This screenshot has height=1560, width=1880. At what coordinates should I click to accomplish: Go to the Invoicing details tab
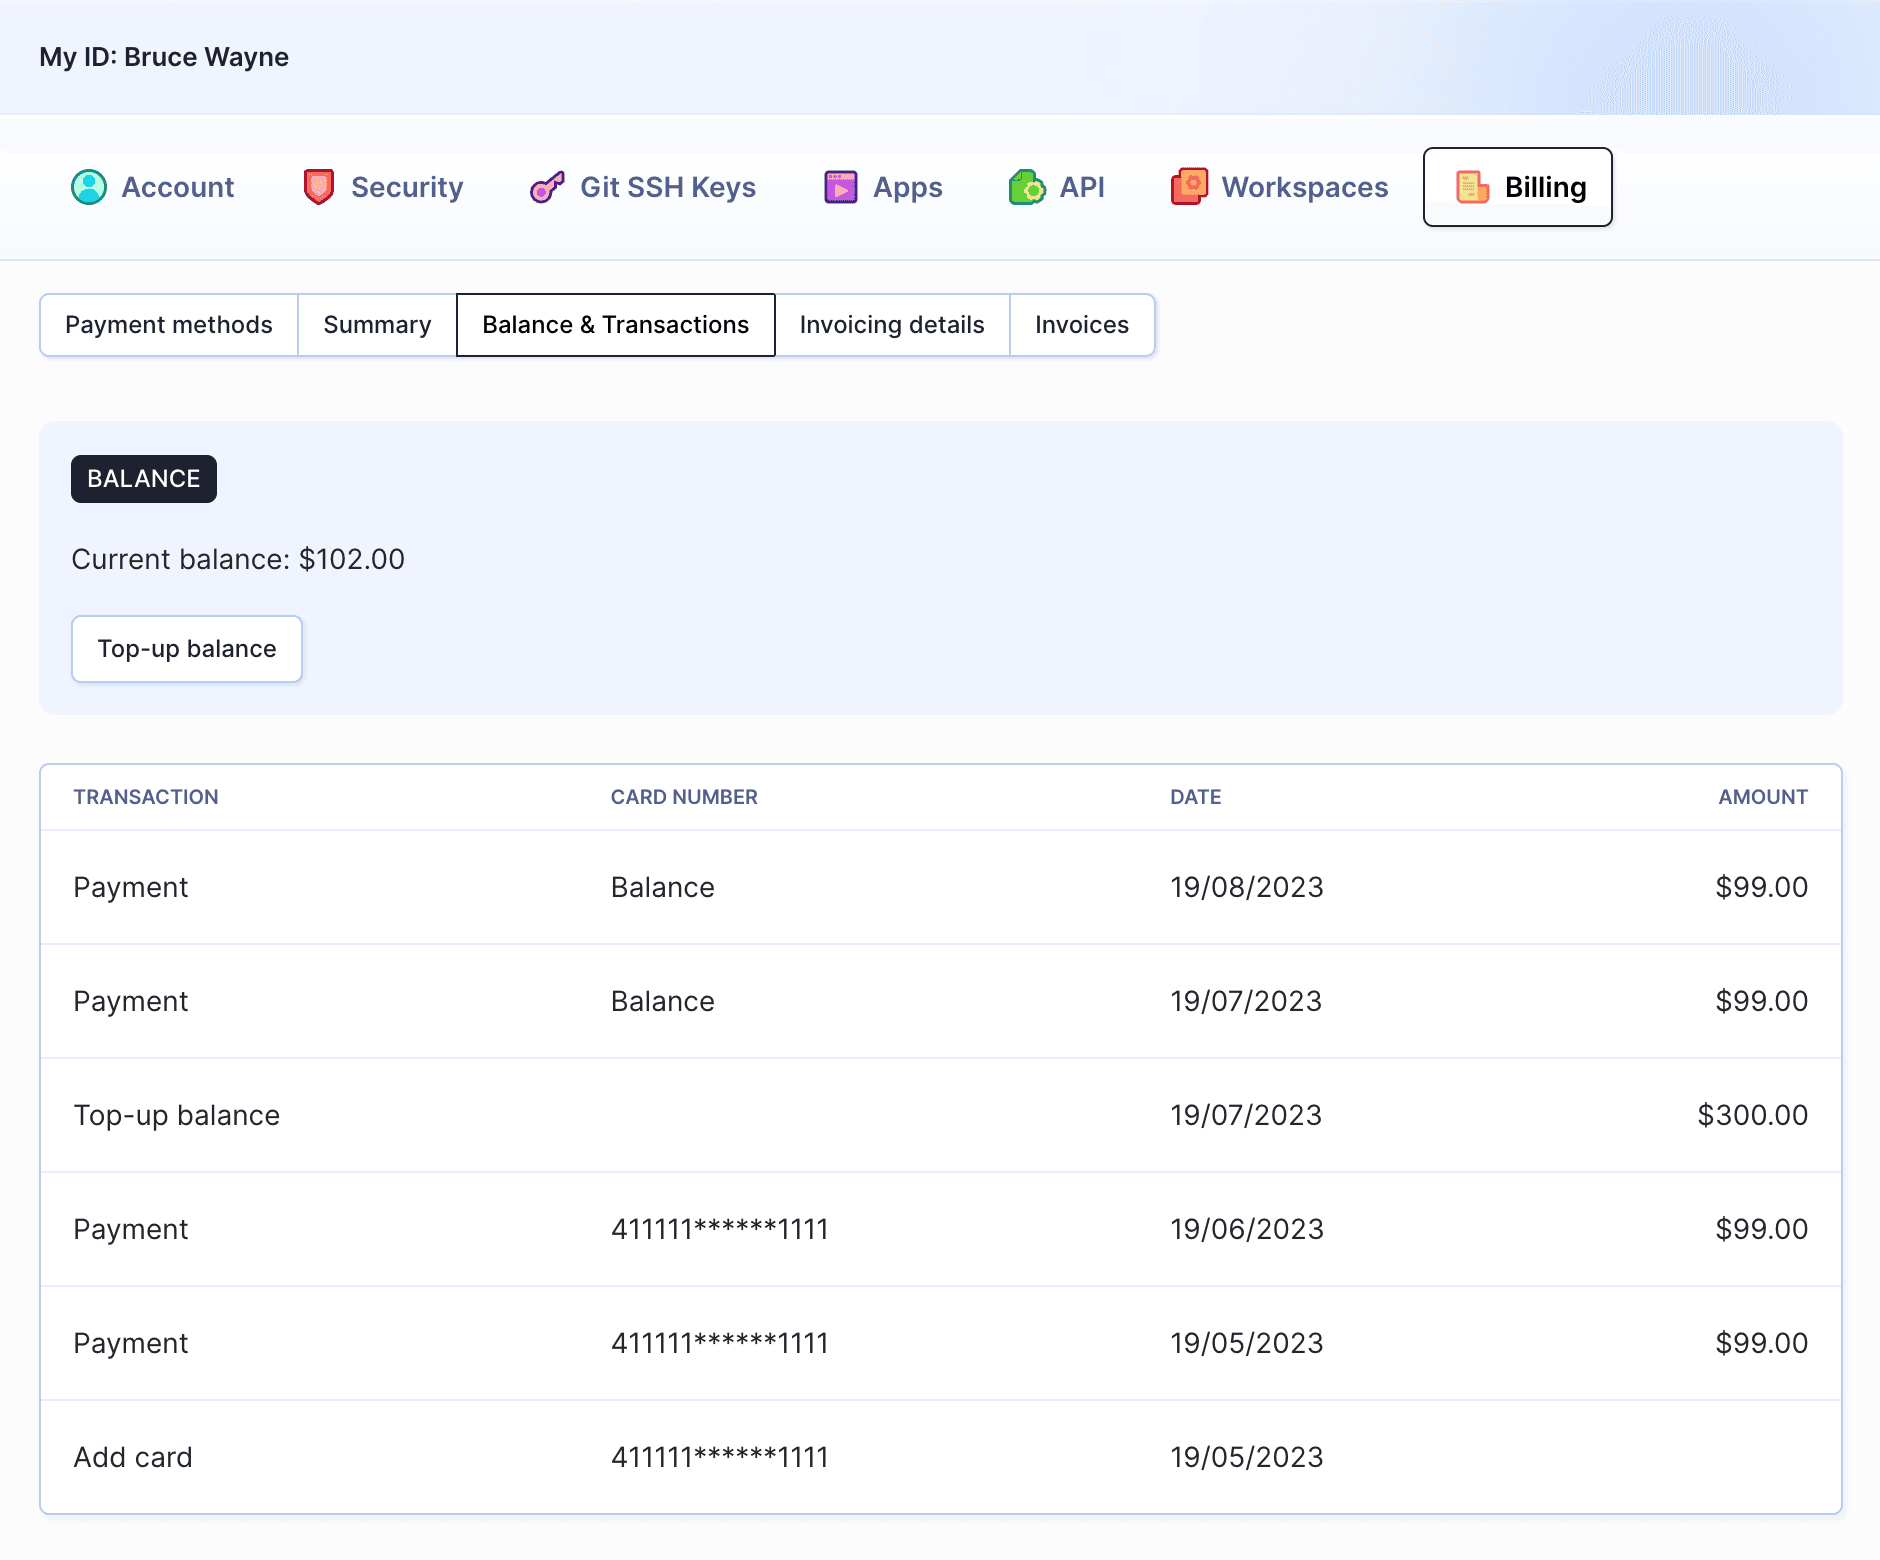point(892,325)
